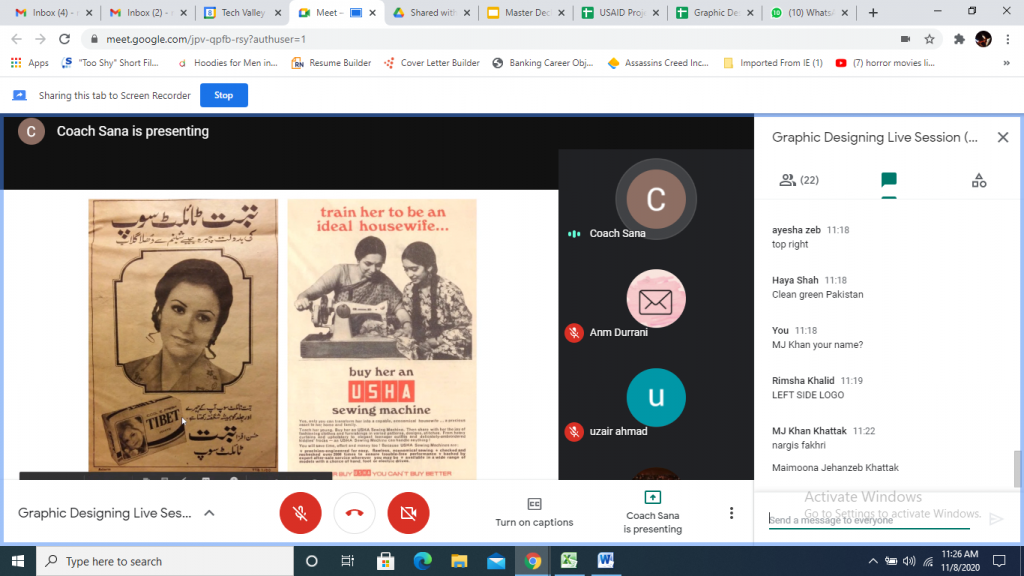Turn the camera on with the red video button
The width and height of the screenshot is (1024, 576).
click(408, 513)
